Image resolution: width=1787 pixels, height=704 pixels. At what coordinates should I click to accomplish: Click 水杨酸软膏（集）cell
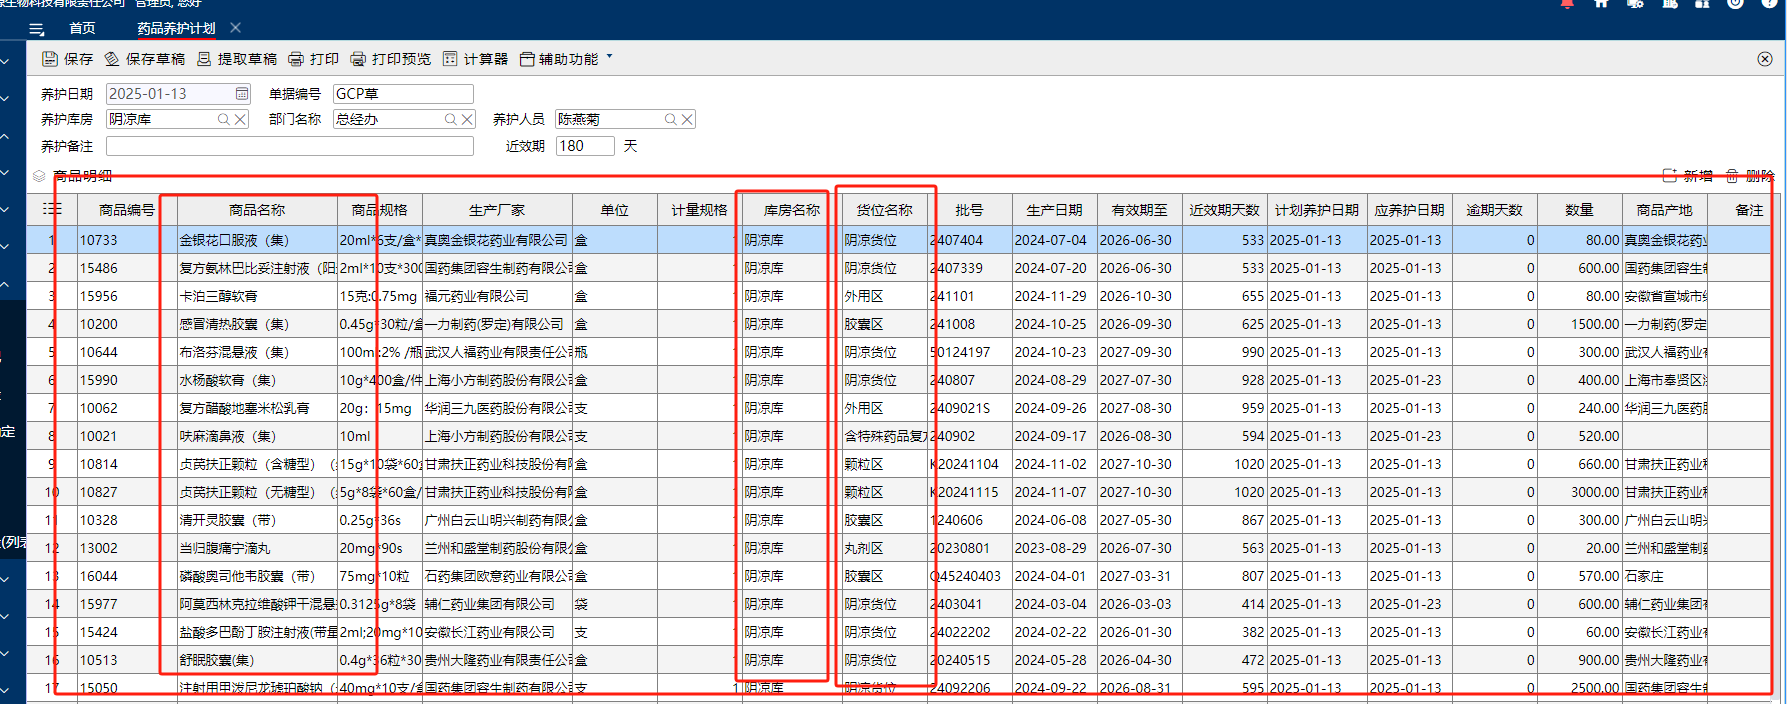257,380
